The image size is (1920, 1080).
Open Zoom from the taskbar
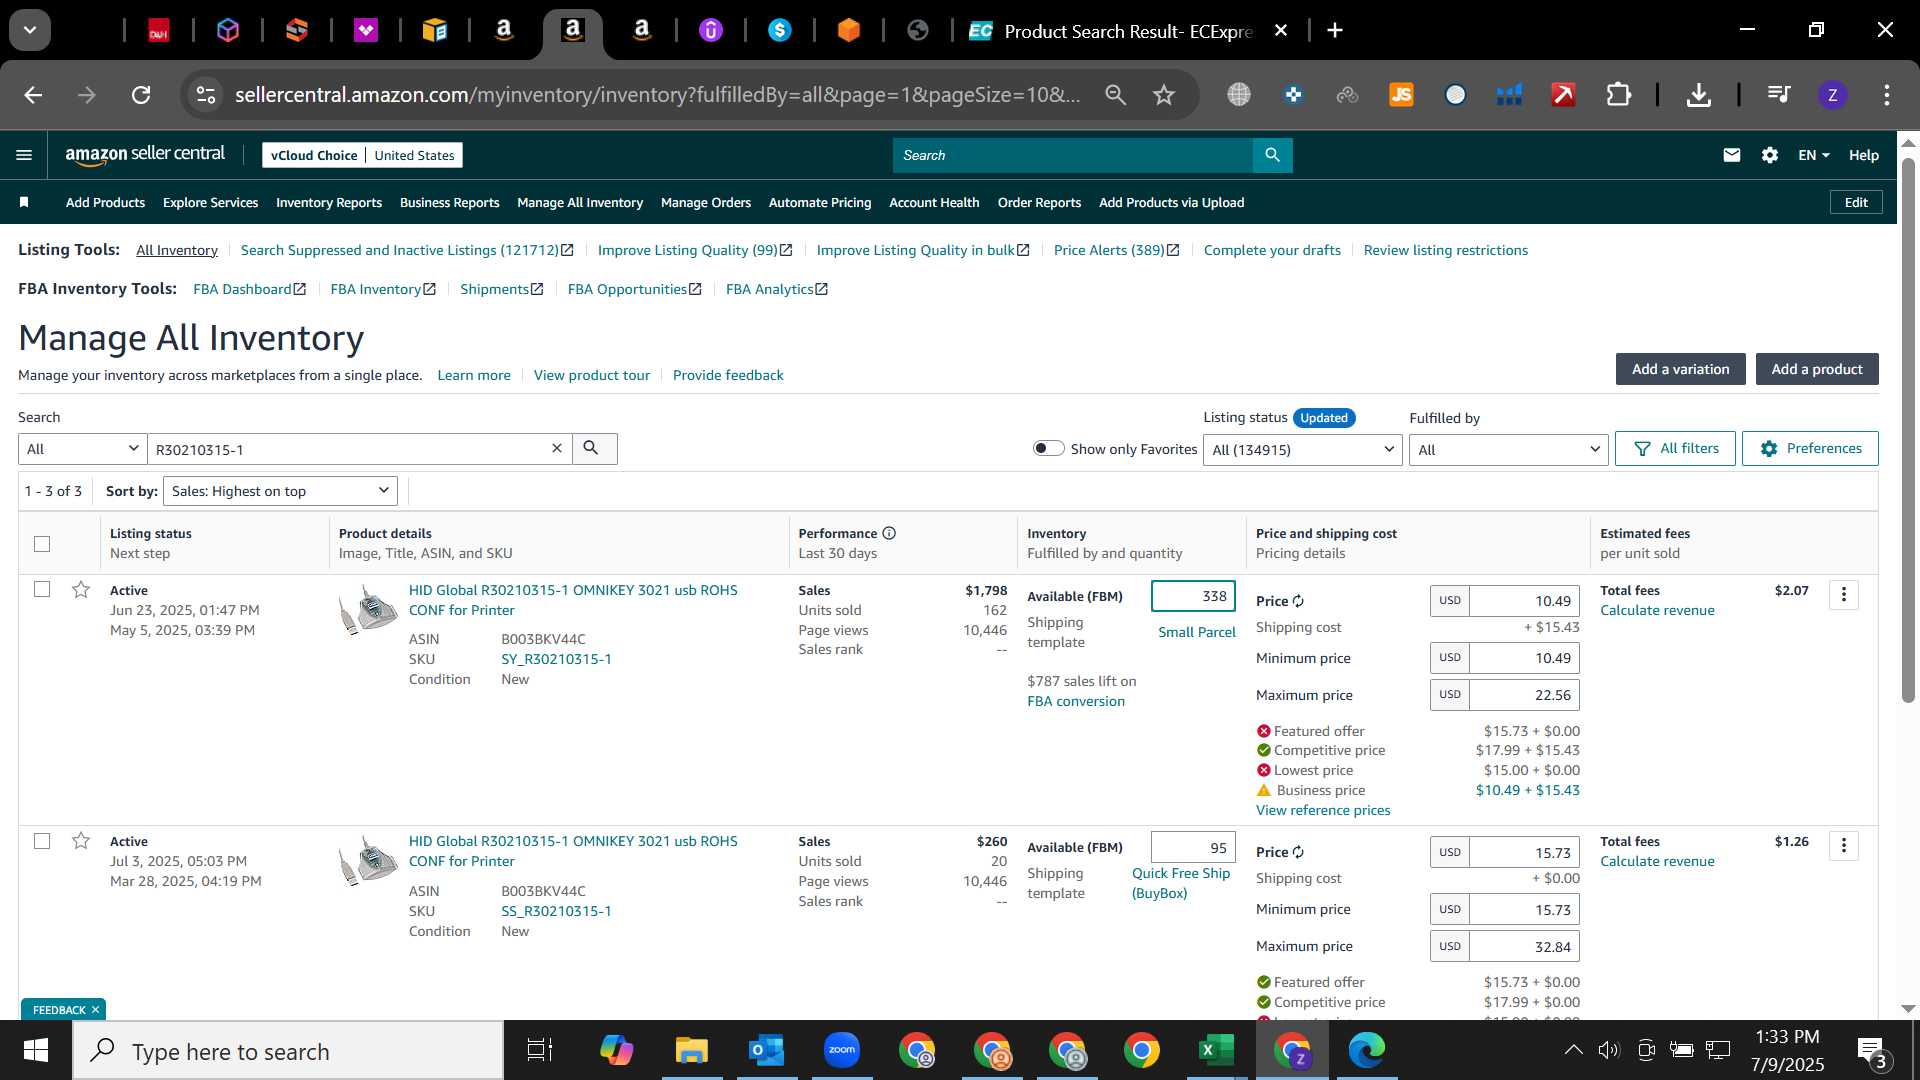[842, 1050]
